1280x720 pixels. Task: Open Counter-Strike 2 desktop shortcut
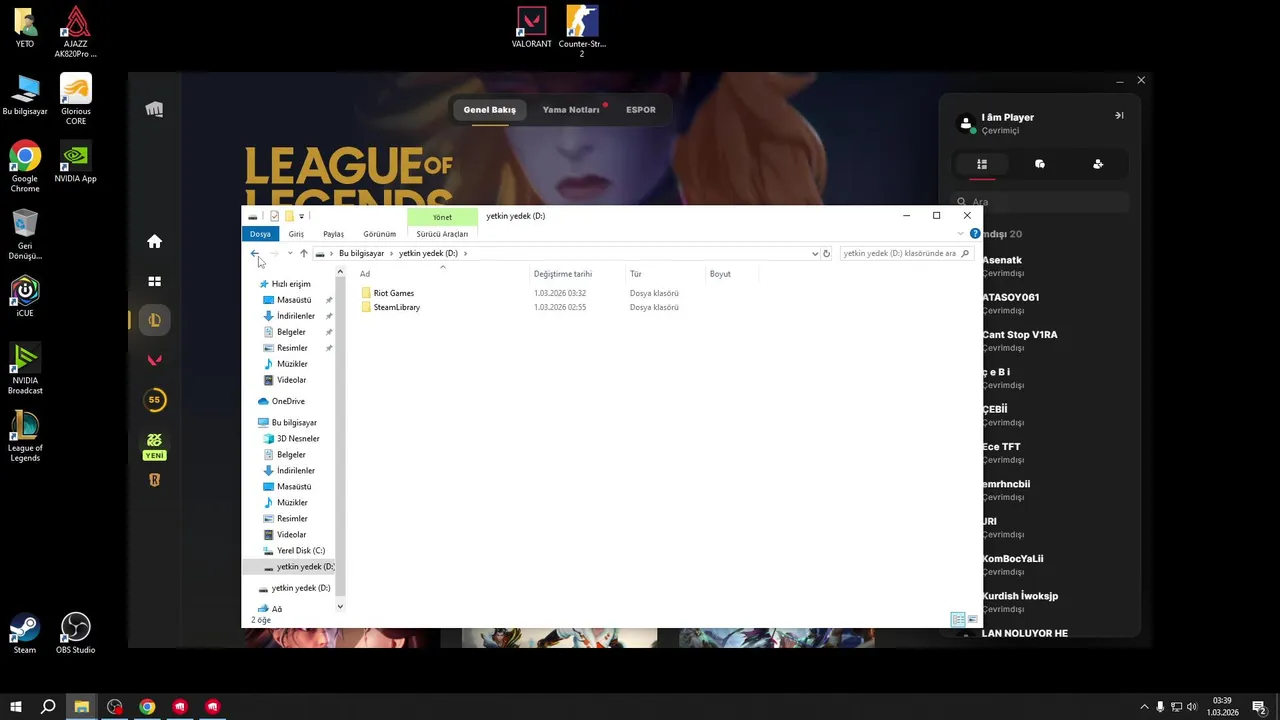(x=582, y=31)
